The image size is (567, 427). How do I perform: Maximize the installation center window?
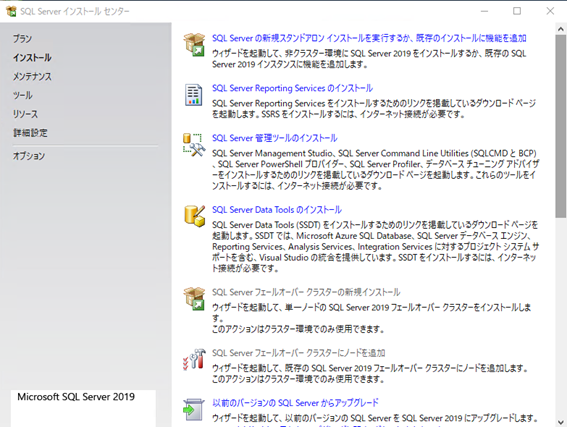517,11
